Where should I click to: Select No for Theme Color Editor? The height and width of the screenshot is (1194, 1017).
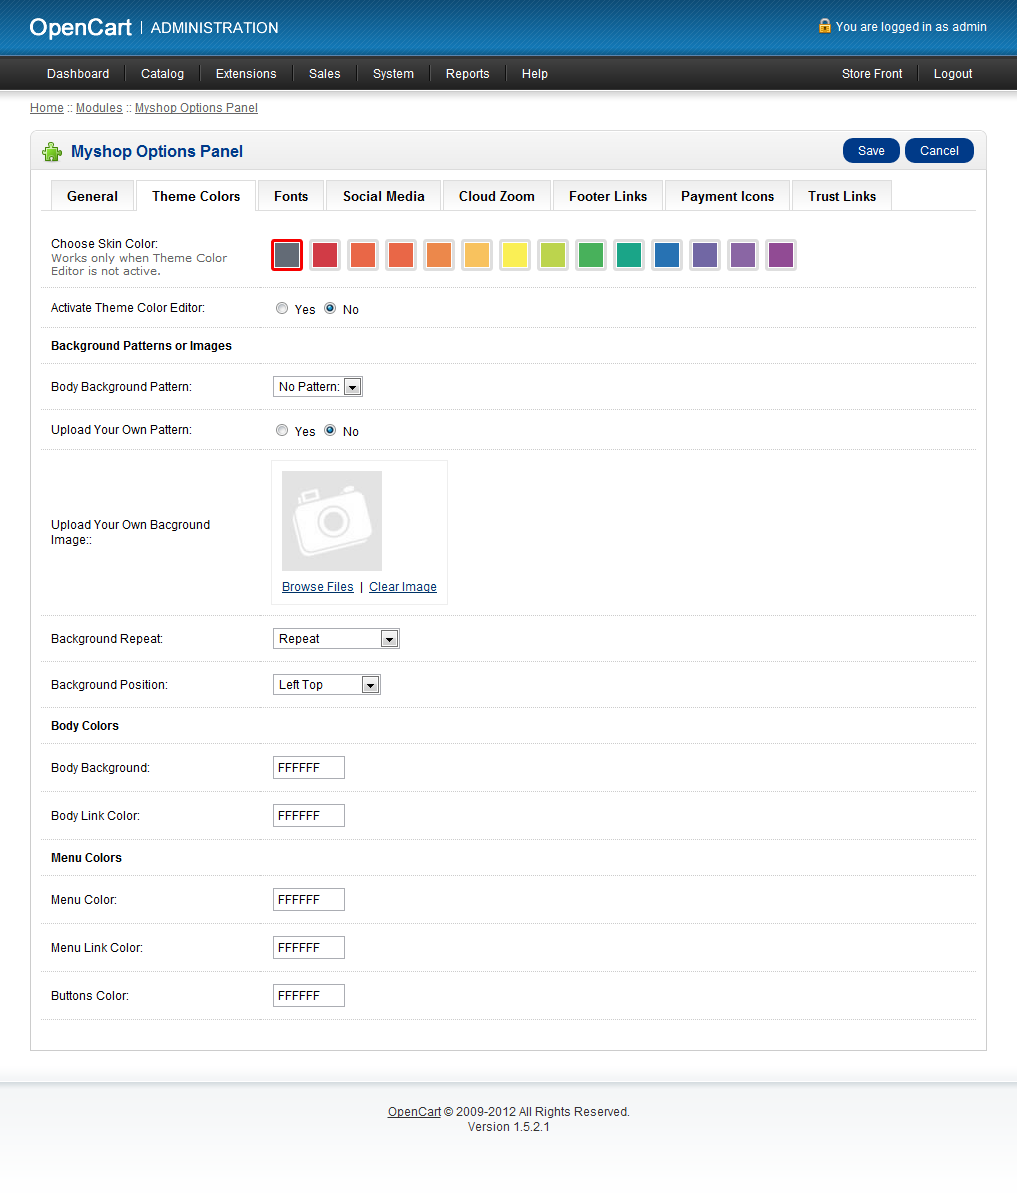click(x=330, y=308)
